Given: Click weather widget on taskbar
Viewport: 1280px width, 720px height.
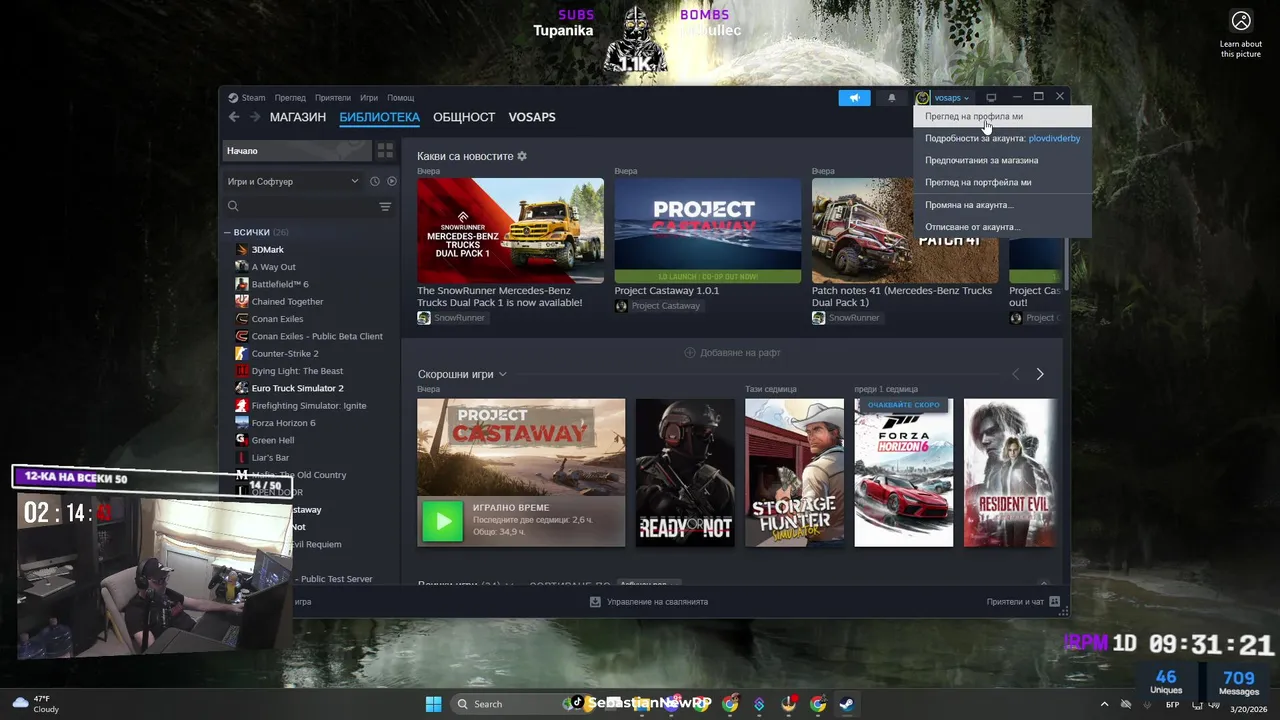Looking at the screenshot, I should pyautogui.click(x=35, y=704).
